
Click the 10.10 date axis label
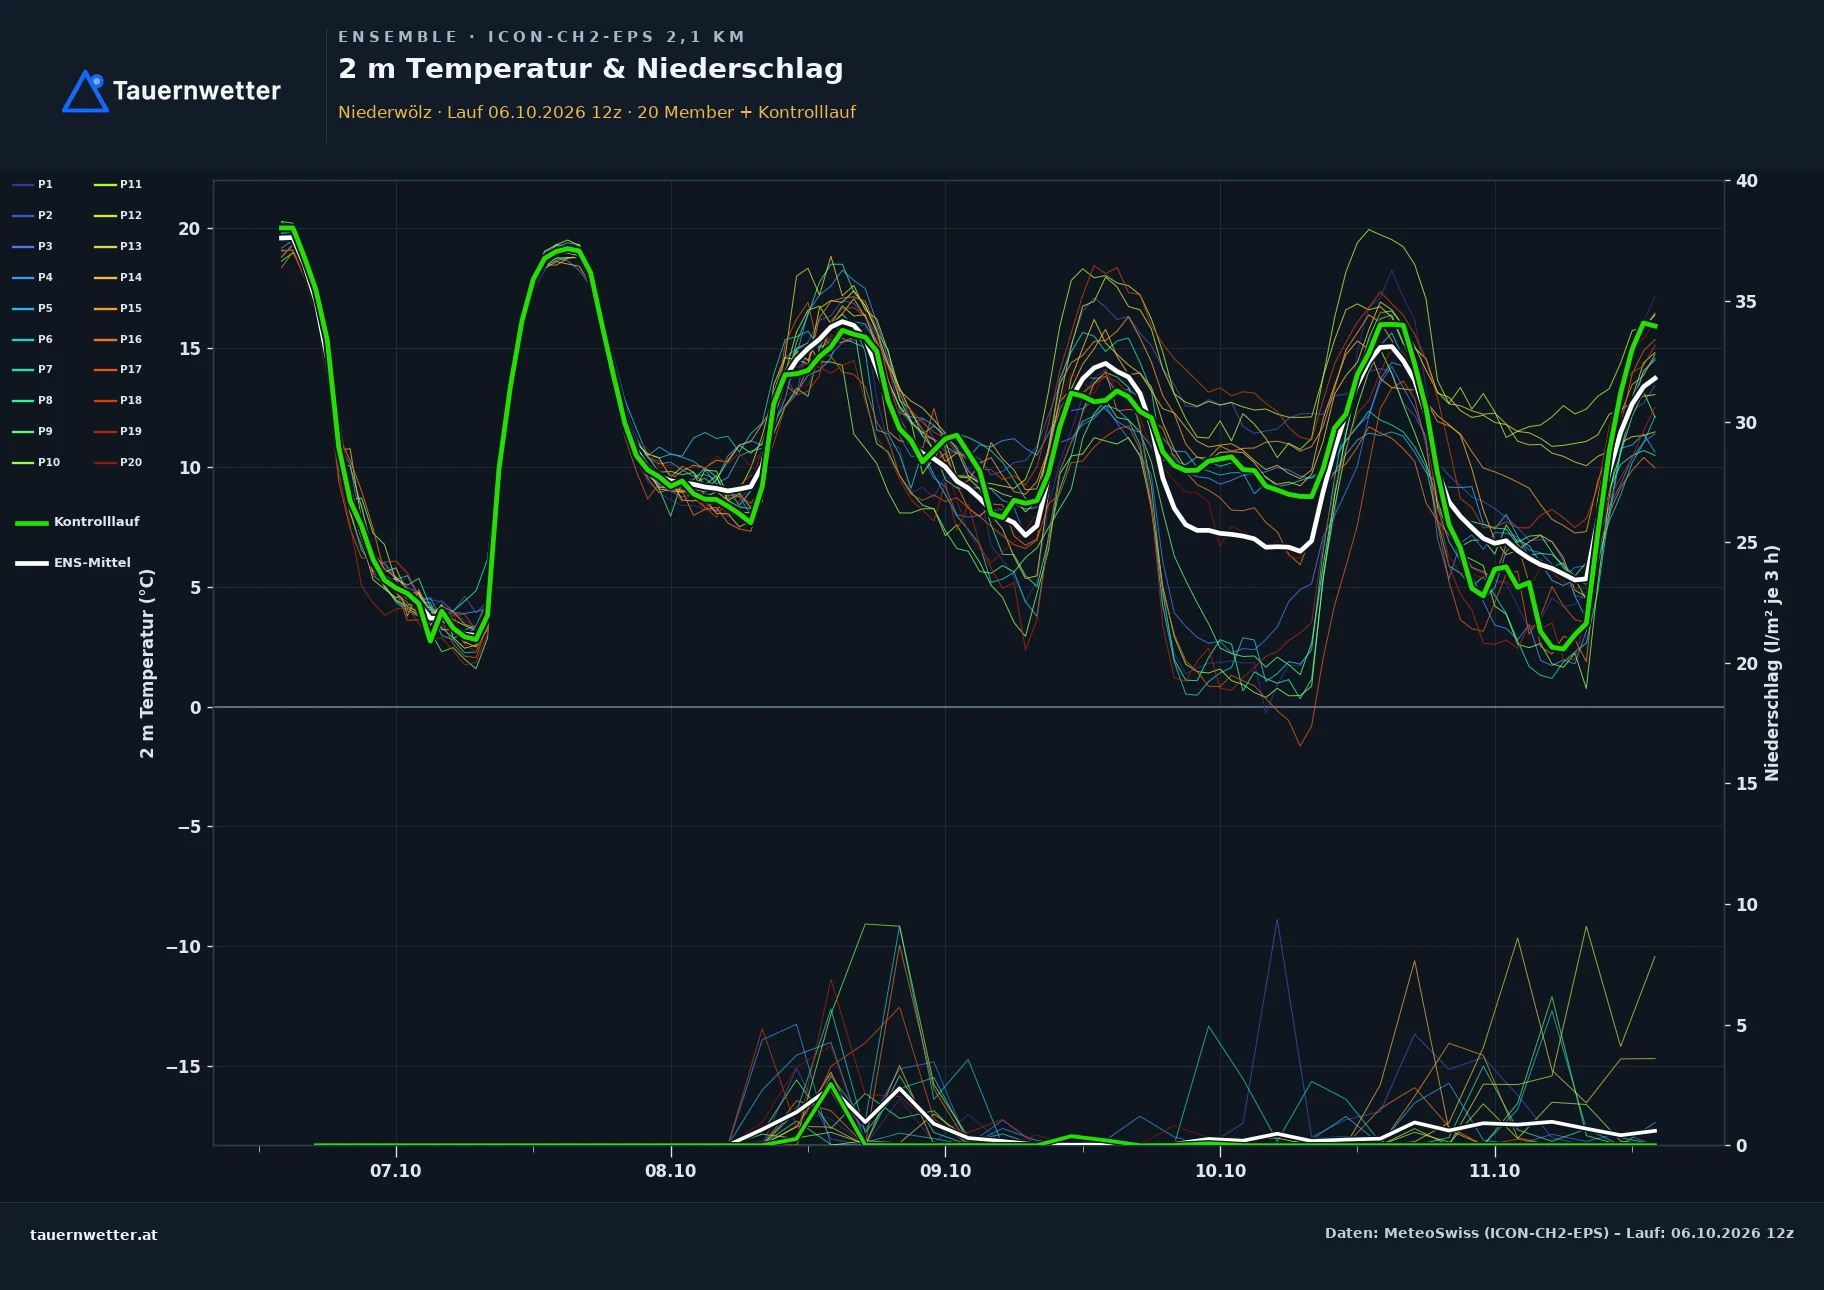[x=1221, y=1171]
